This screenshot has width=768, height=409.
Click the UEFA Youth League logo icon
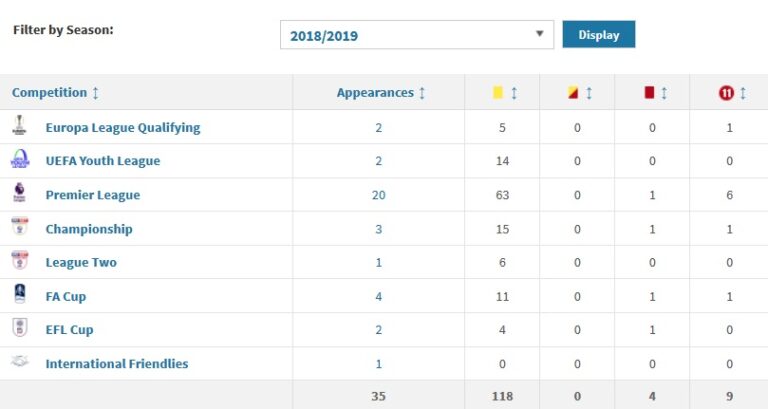[x=20, y=160]
